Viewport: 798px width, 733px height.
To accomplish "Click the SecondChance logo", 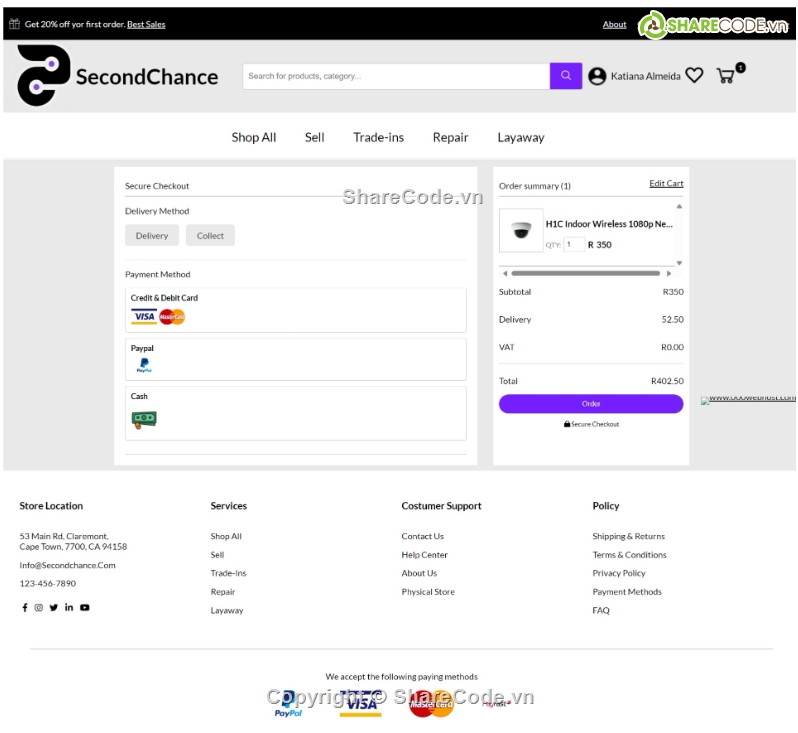I will click(118, 76).
